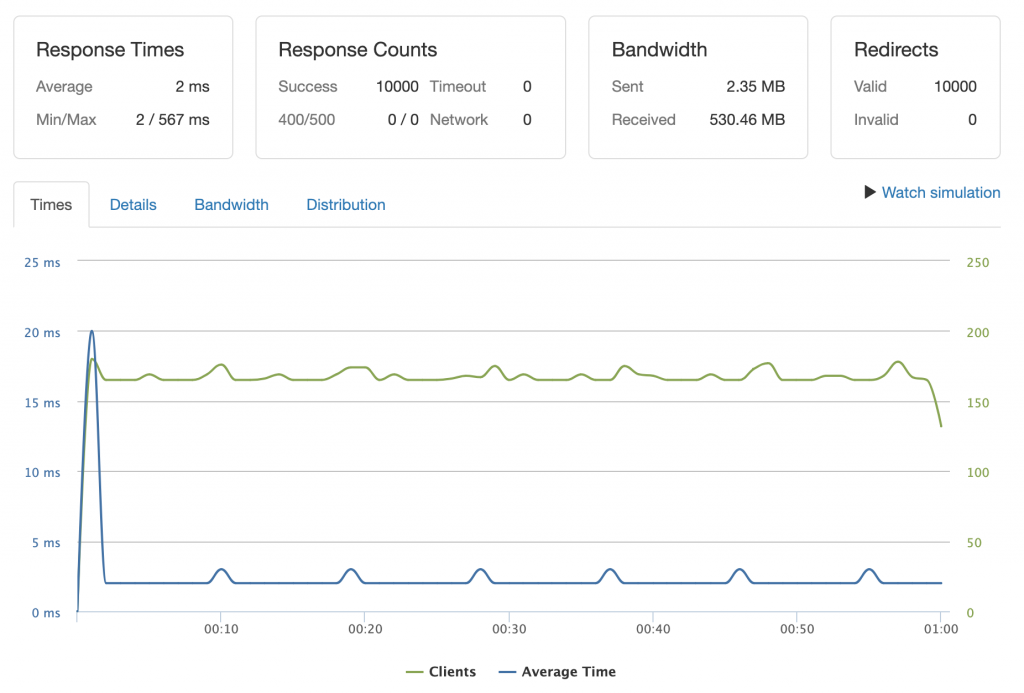Click the 400/500 label
Screen dimensions: 1024x693
click(306, 120)
